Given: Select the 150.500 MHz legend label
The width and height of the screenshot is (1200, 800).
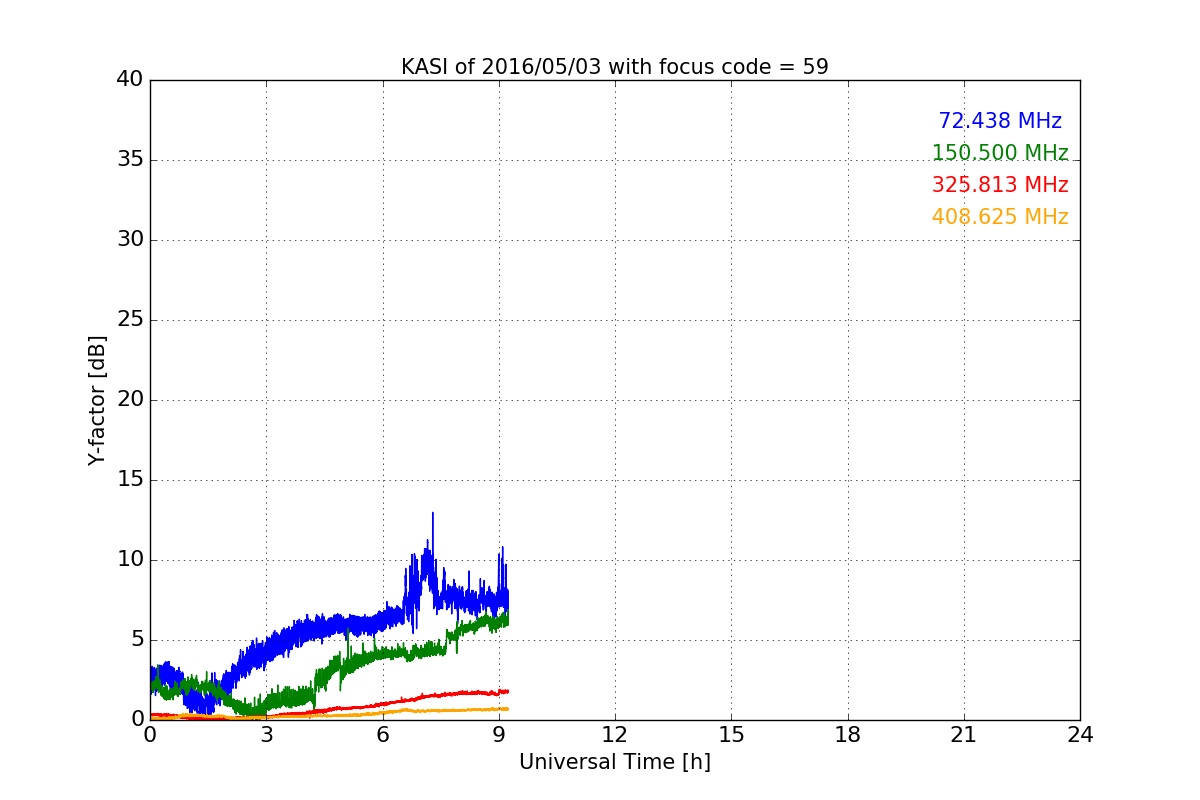Looking at the screenshot, I should (x=1000, y=153).
